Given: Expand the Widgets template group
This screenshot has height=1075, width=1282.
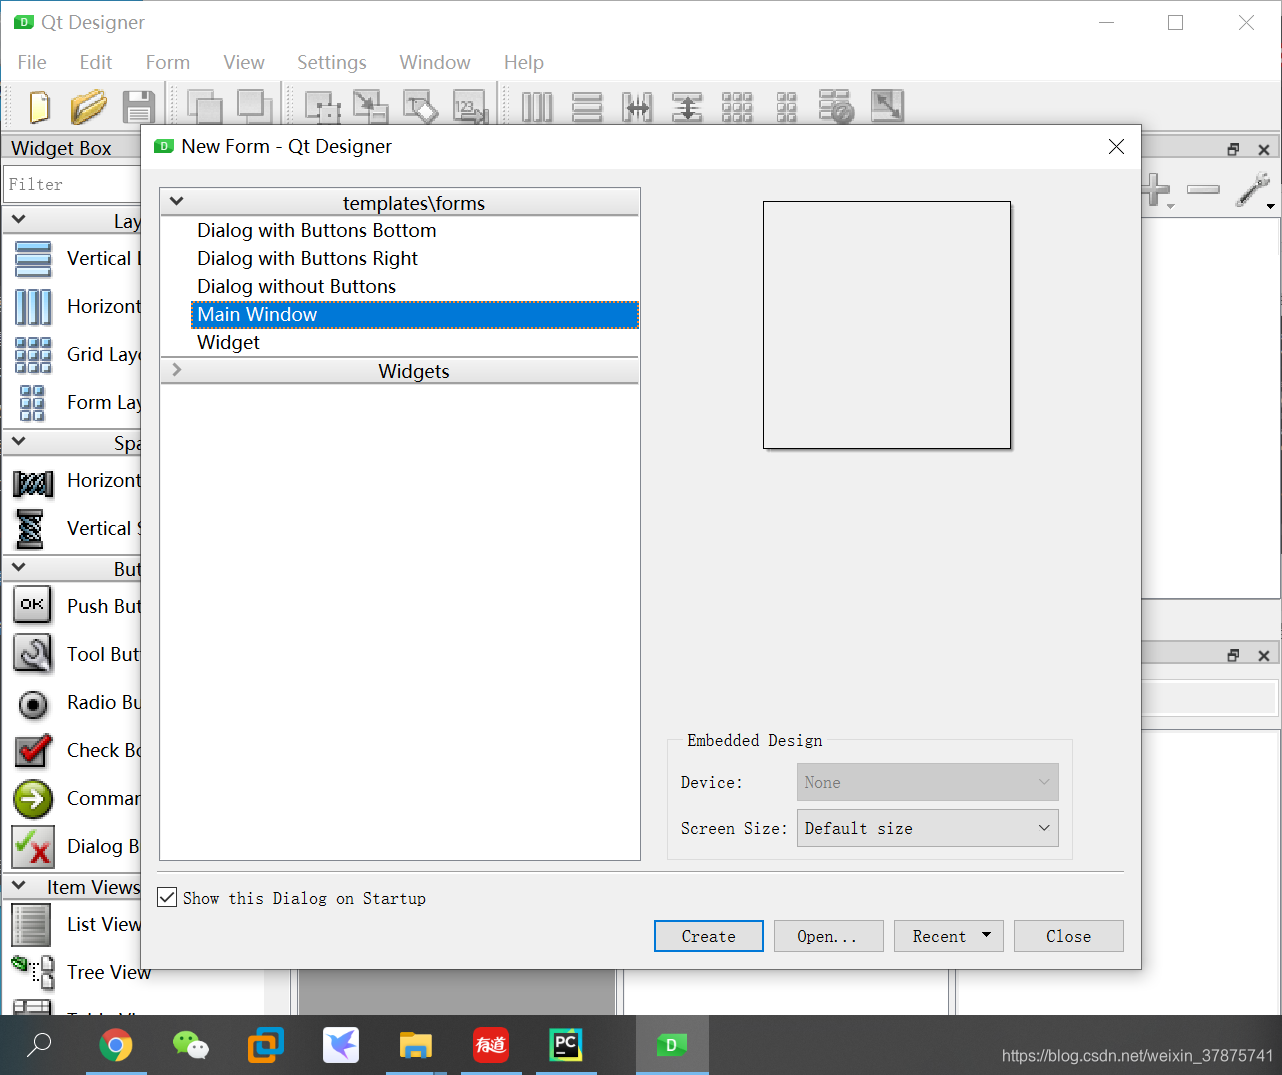Looking at the screenshot, I should (177, 370).
